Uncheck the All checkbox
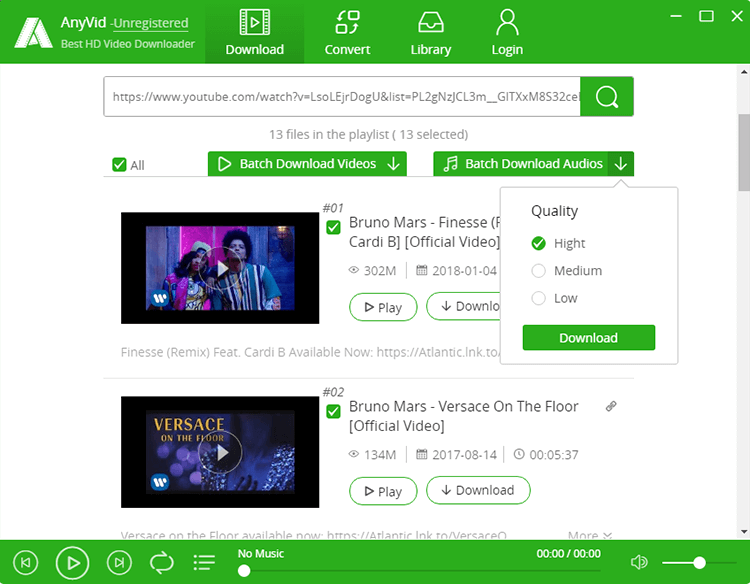The image size is (750, 584). click(119, 165)
